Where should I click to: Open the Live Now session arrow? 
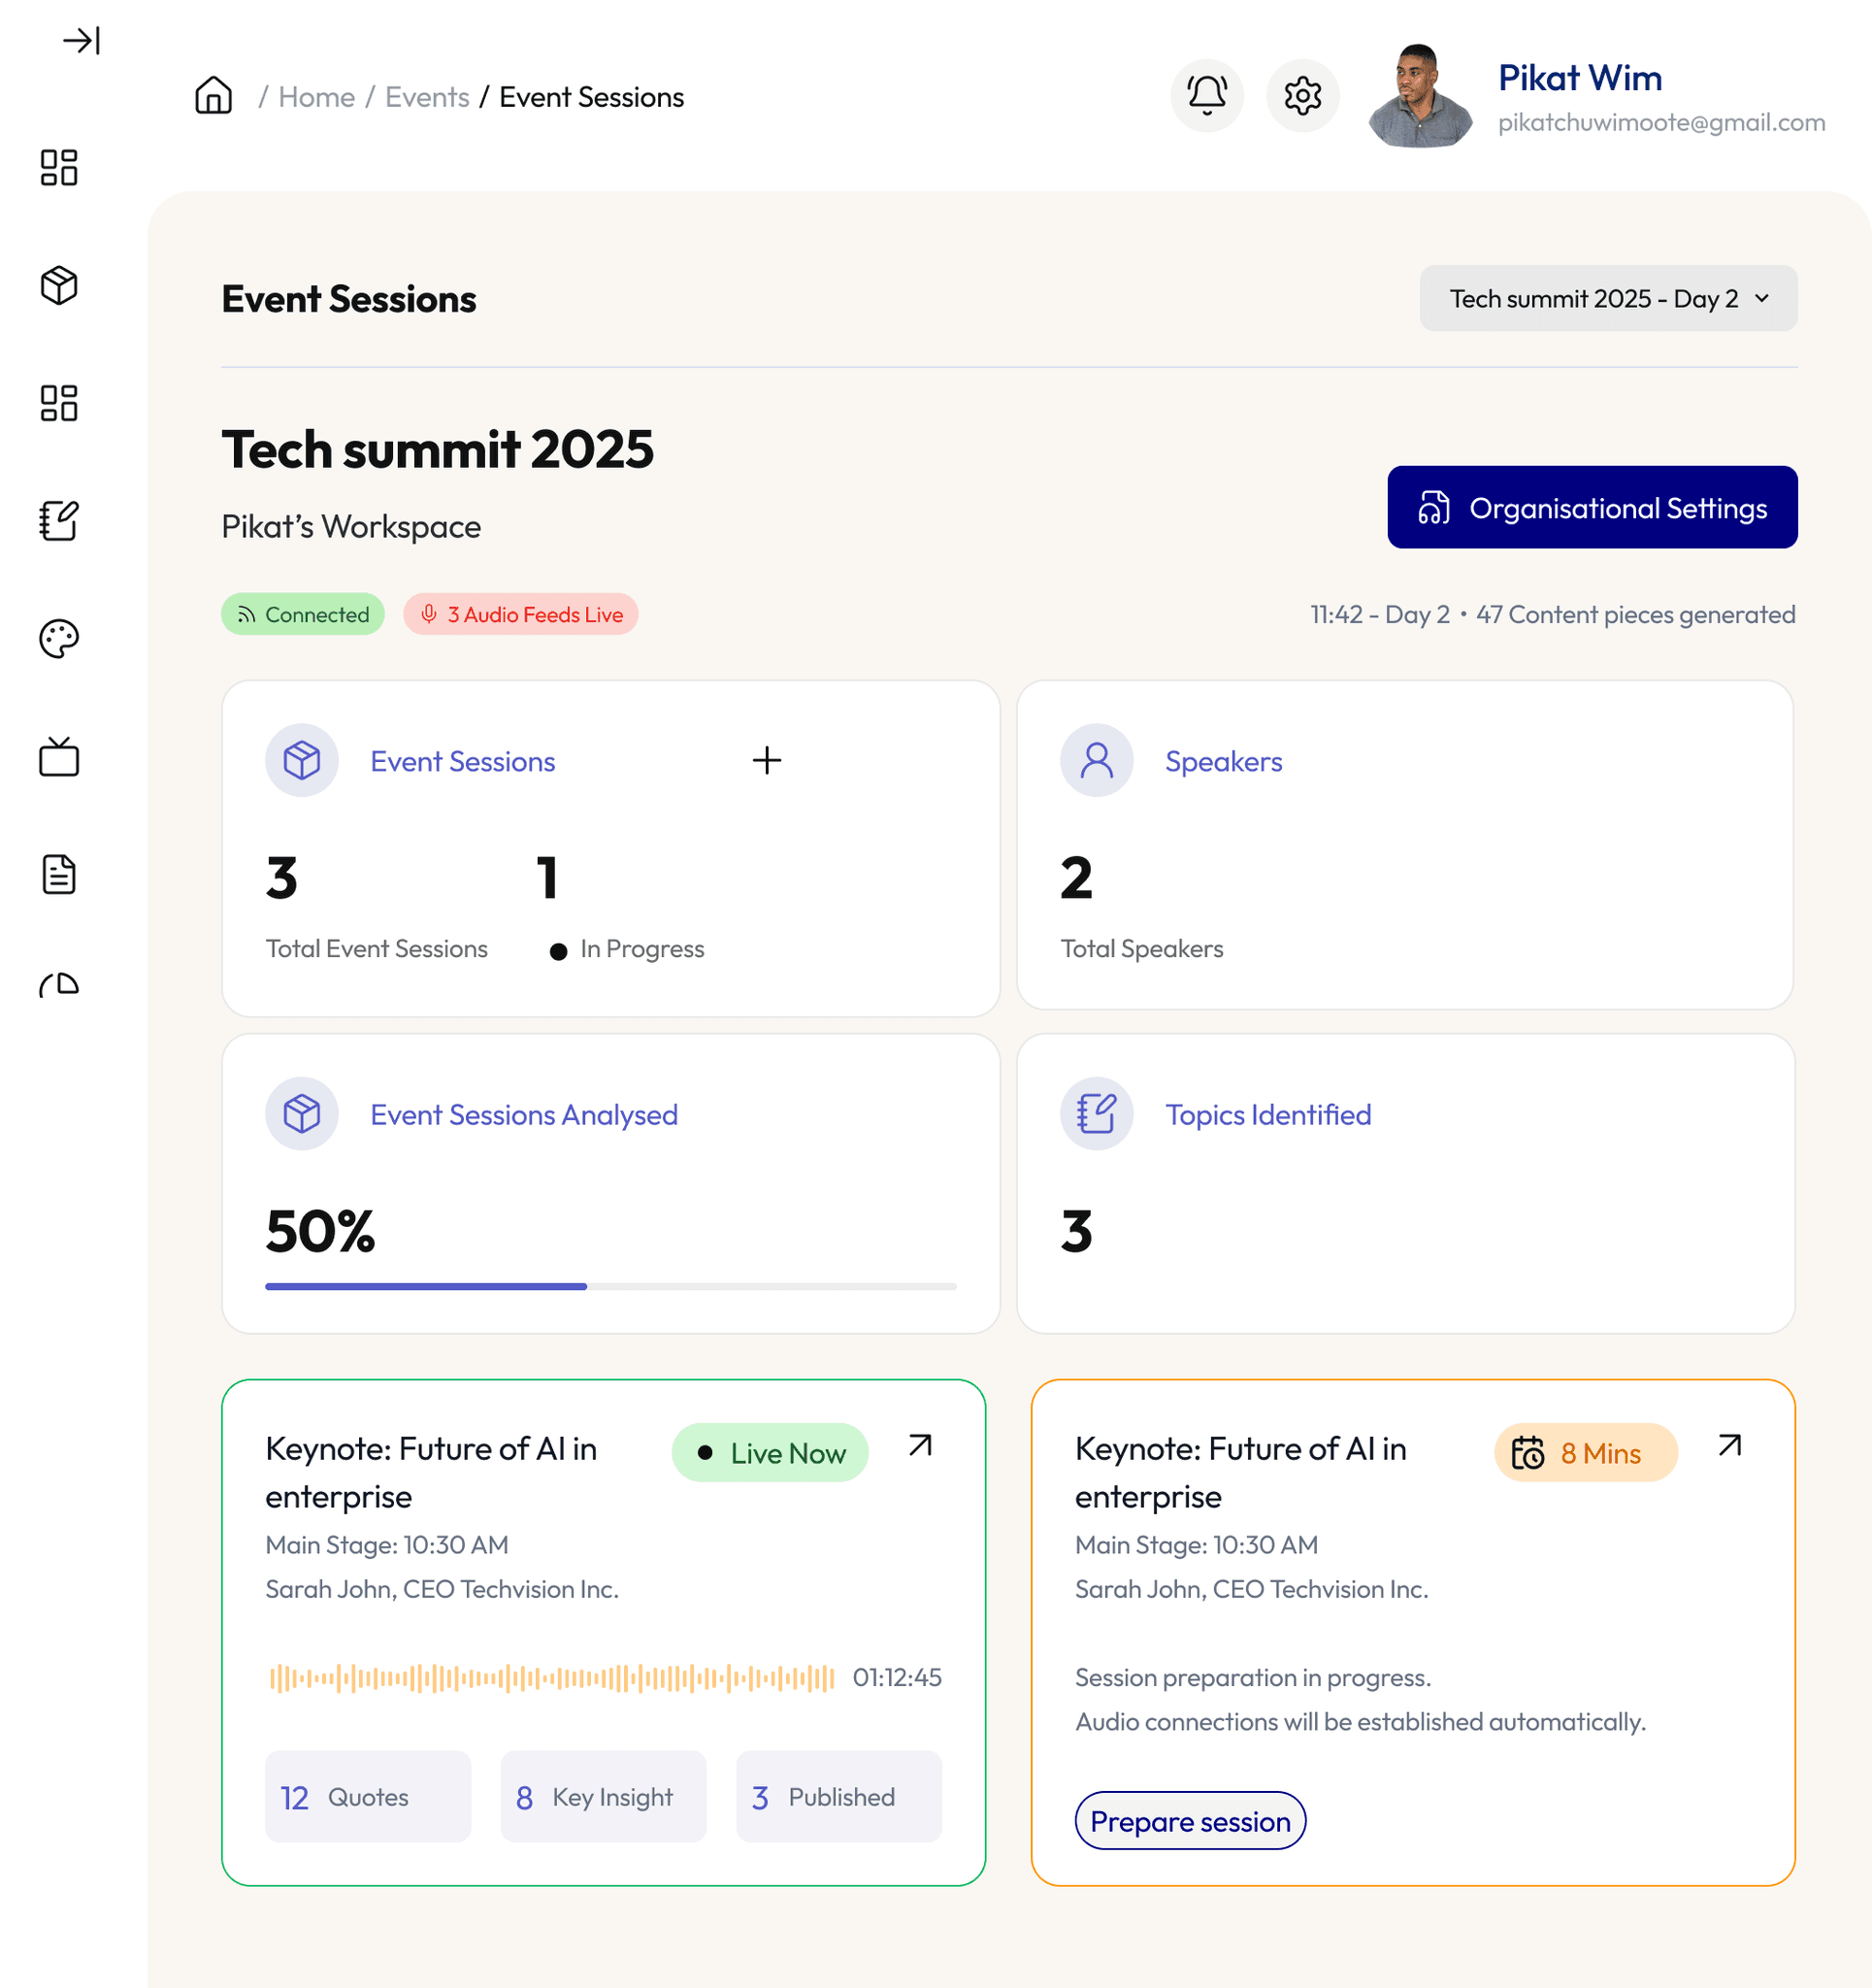click(920, 1445)
